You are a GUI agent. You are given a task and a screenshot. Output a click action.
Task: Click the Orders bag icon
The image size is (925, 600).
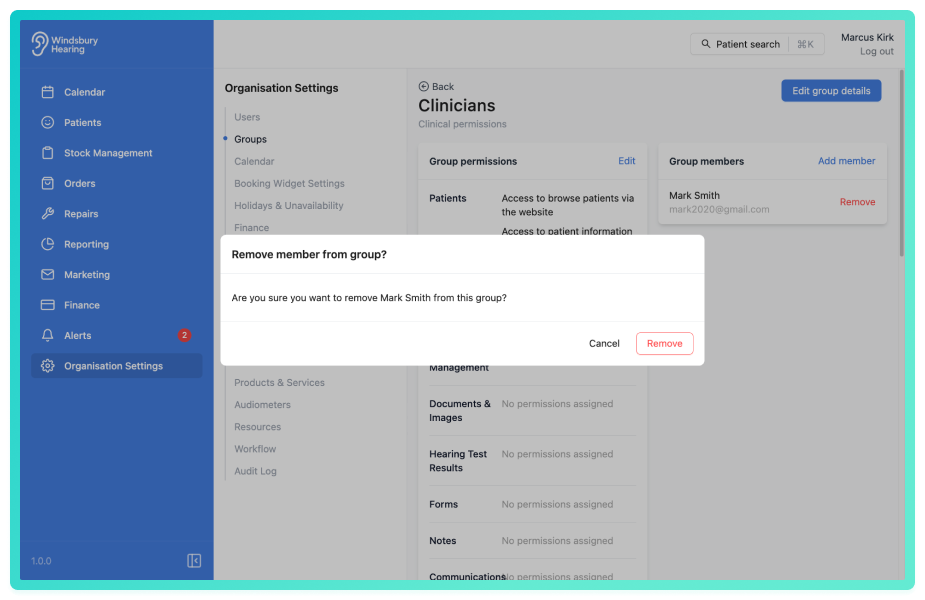[x=48, y=183]
